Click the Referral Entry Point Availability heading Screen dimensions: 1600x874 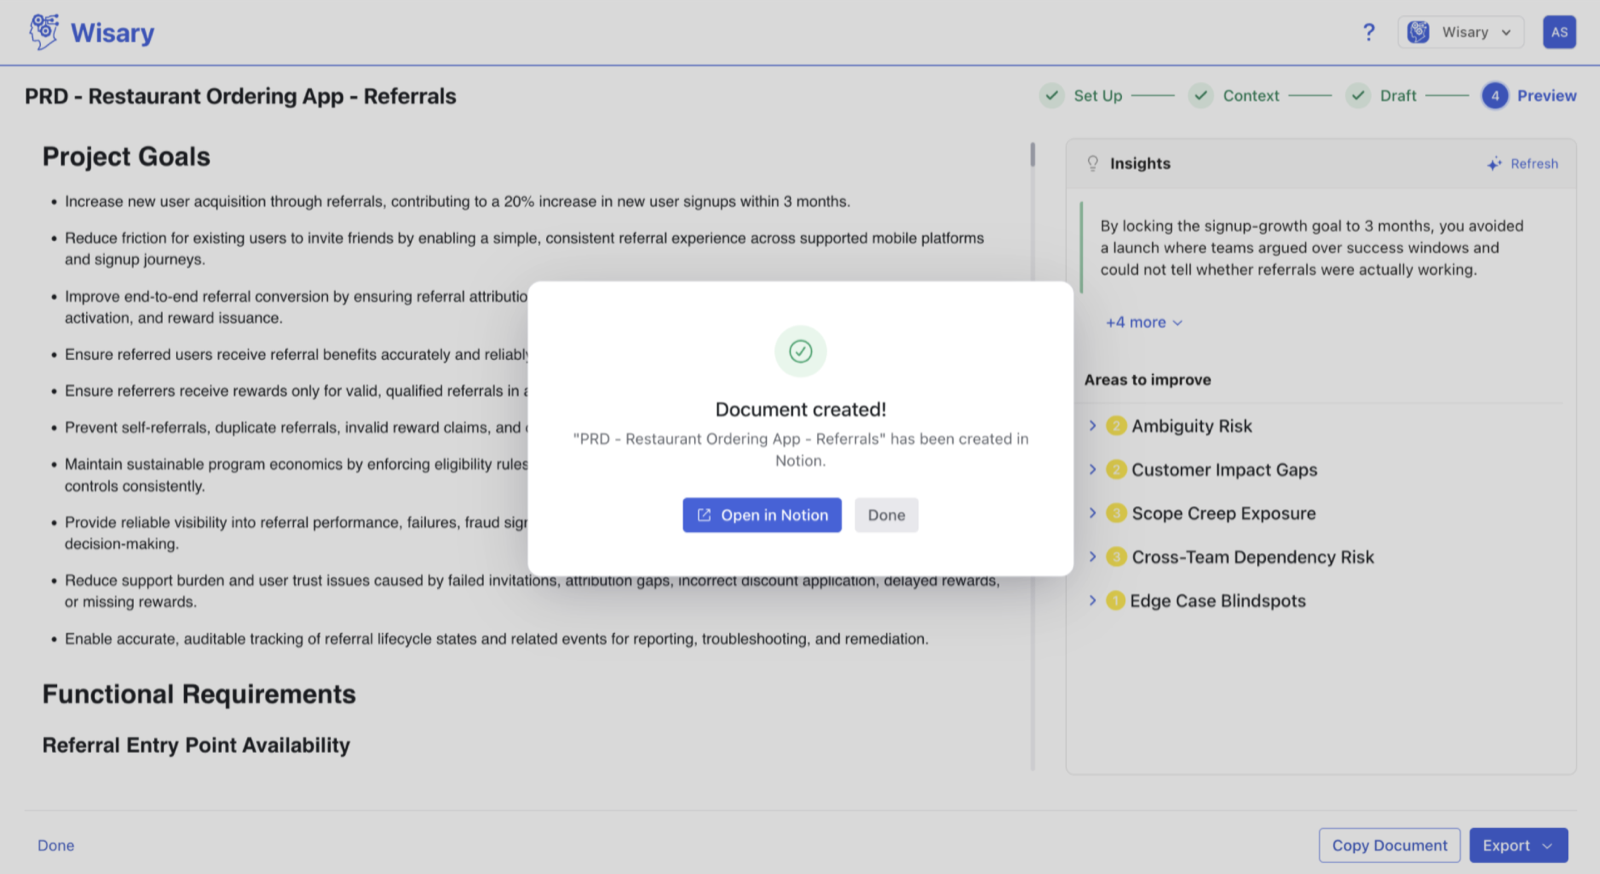196,745
